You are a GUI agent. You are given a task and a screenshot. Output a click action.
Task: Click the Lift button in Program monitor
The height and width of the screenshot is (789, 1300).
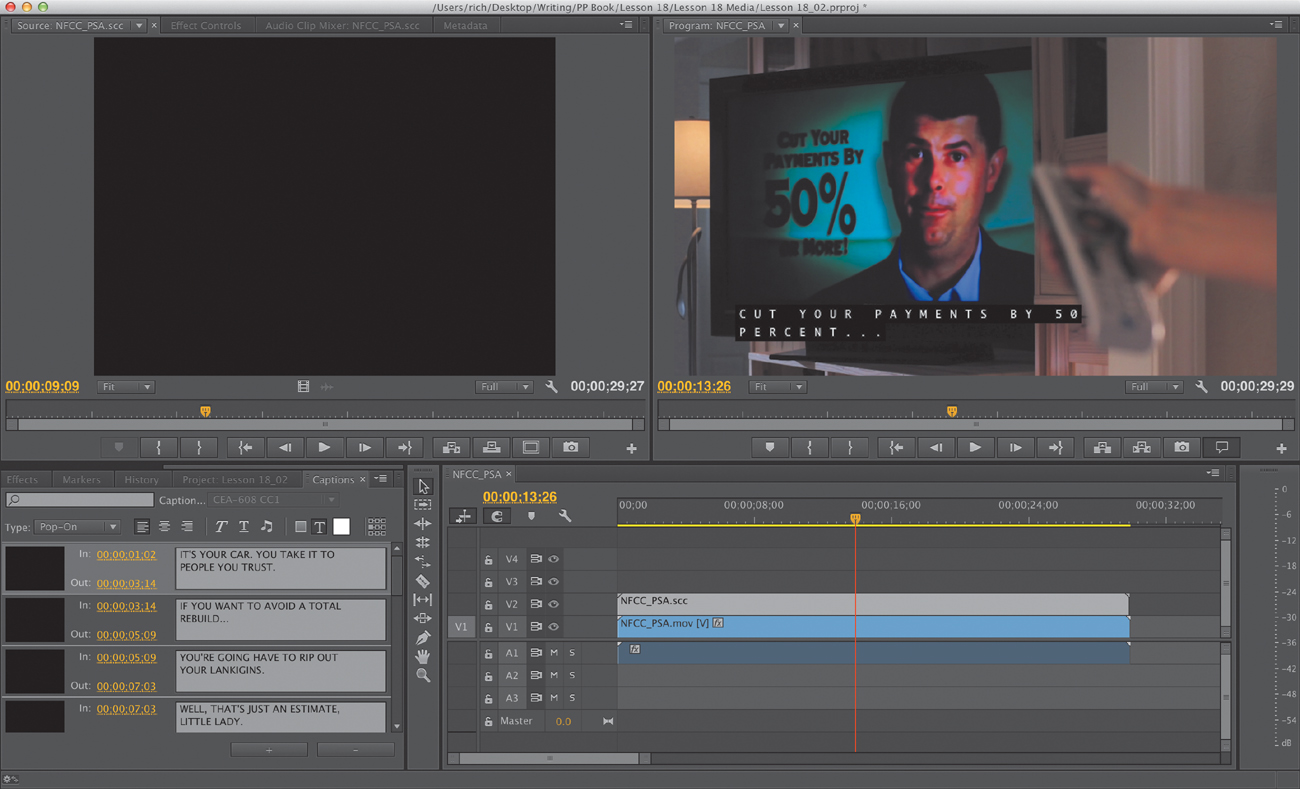tap(1101, 448)
